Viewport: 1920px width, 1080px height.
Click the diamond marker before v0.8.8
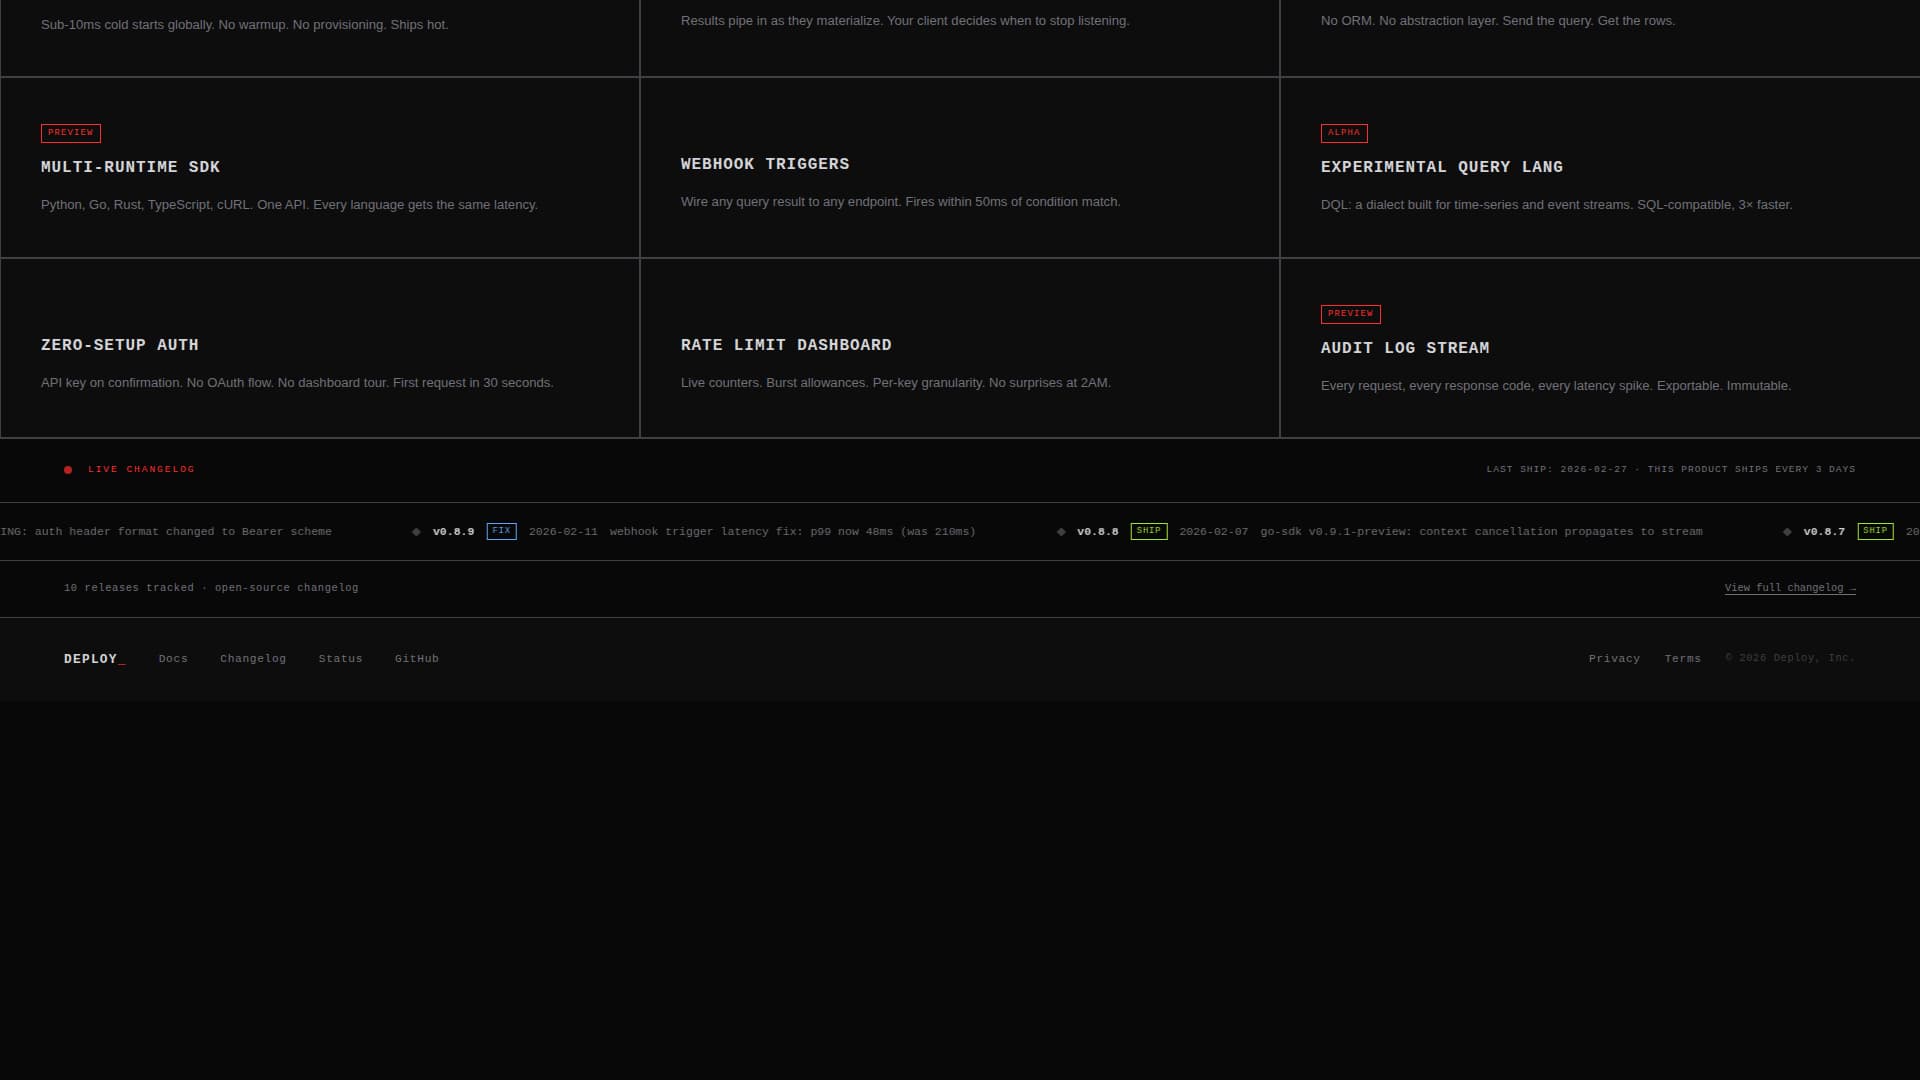[x=1061, y=532]
